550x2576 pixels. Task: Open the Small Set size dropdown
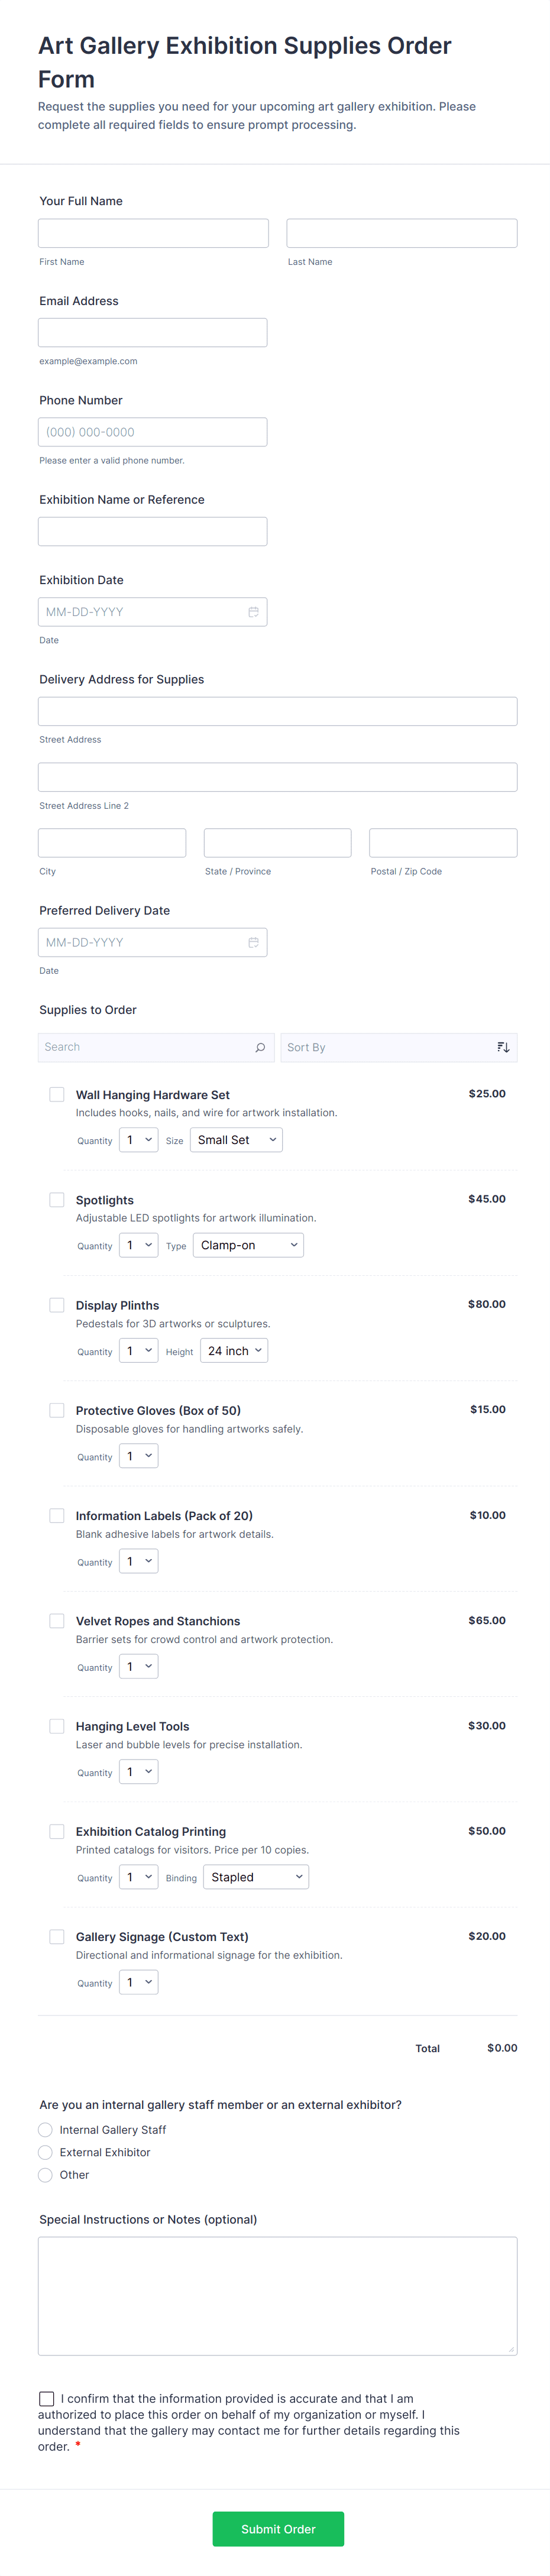pyautogui.click(x=236, y=1140)
